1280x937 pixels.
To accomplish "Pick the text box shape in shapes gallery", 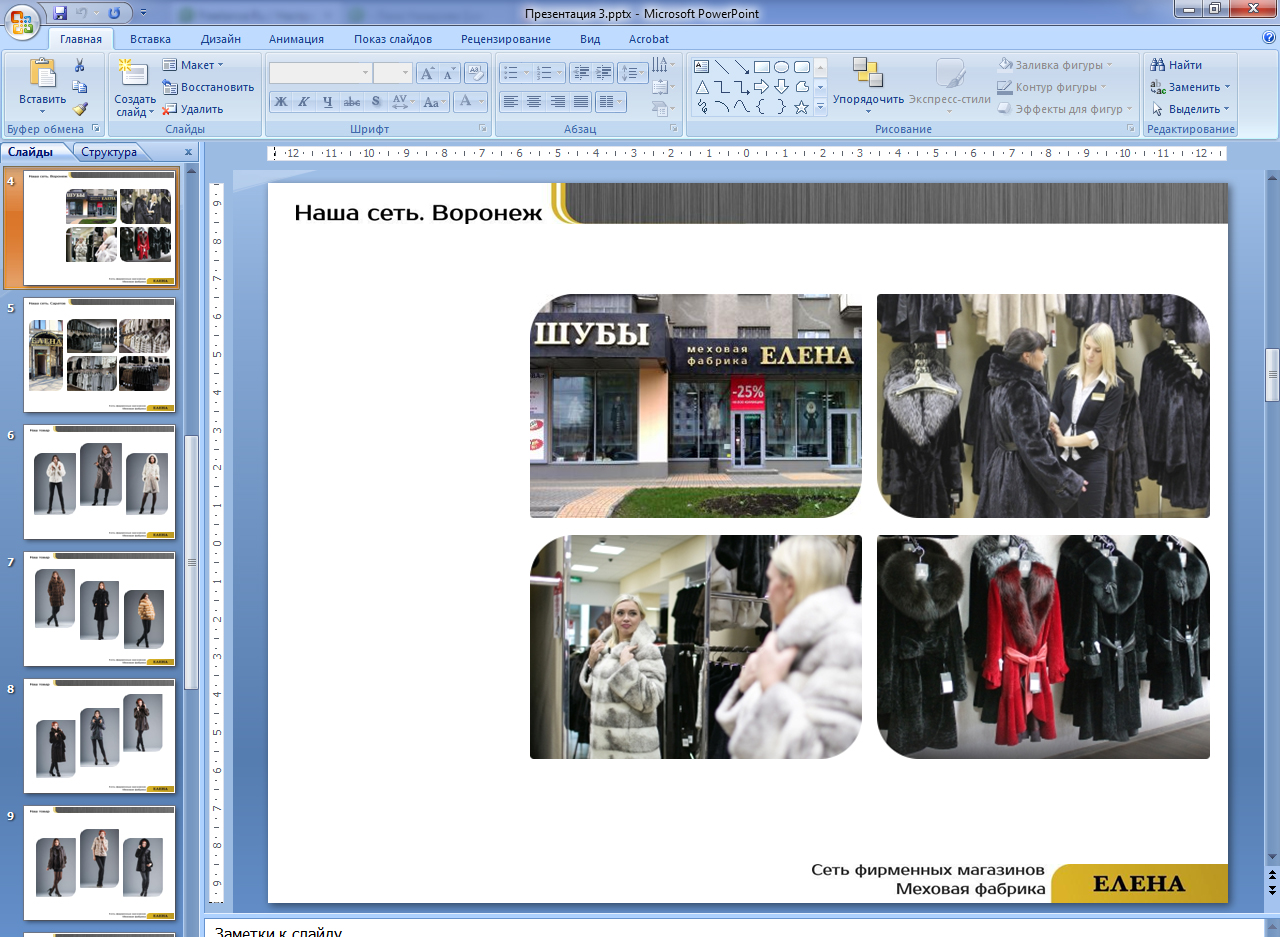I will [701, 67].
